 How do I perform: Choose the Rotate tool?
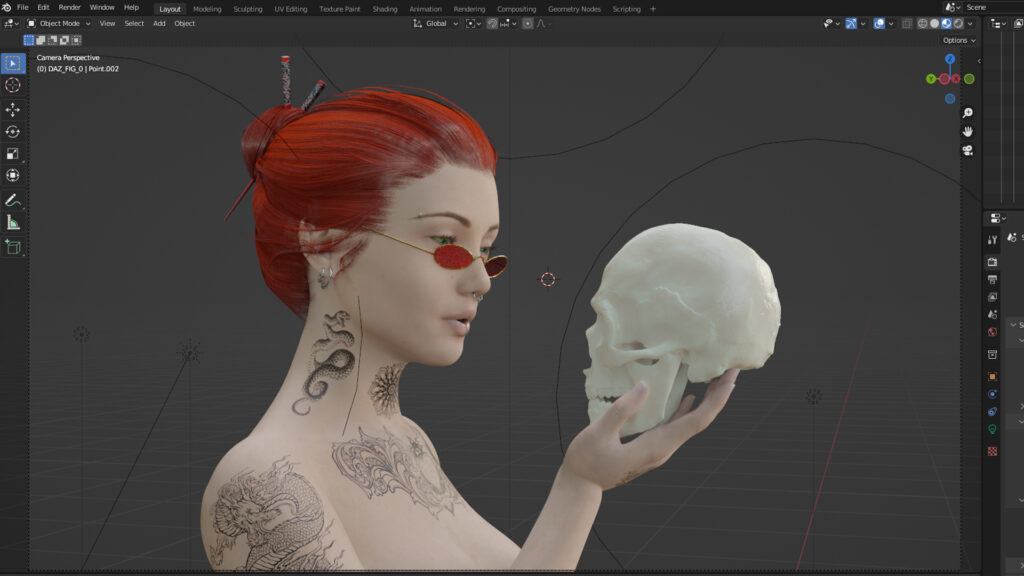tap(13, 131)
